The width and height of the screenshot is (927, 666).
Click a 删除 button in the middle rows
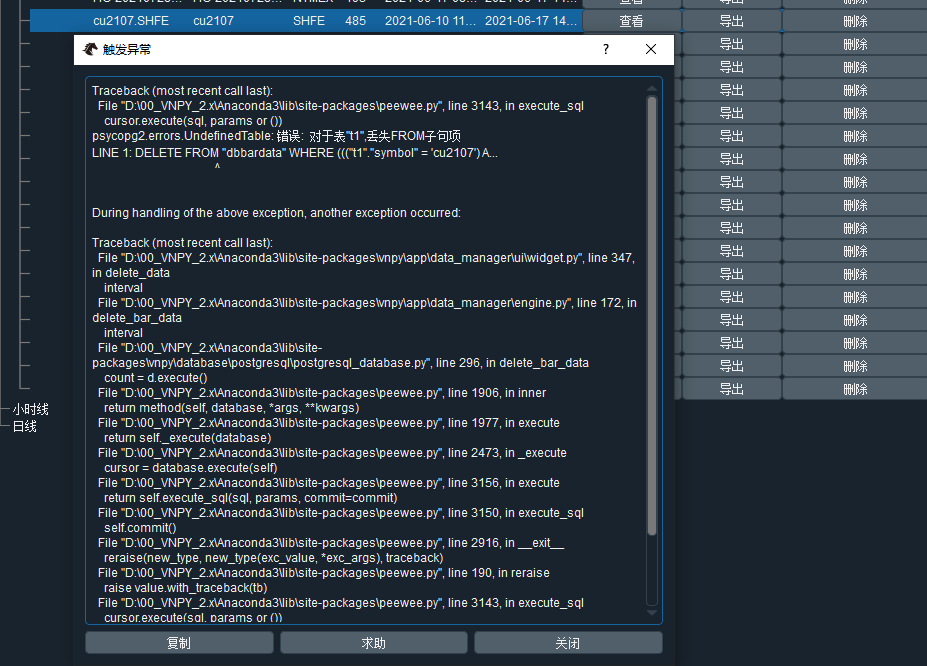pyautogui.click(x=855, y=204)
